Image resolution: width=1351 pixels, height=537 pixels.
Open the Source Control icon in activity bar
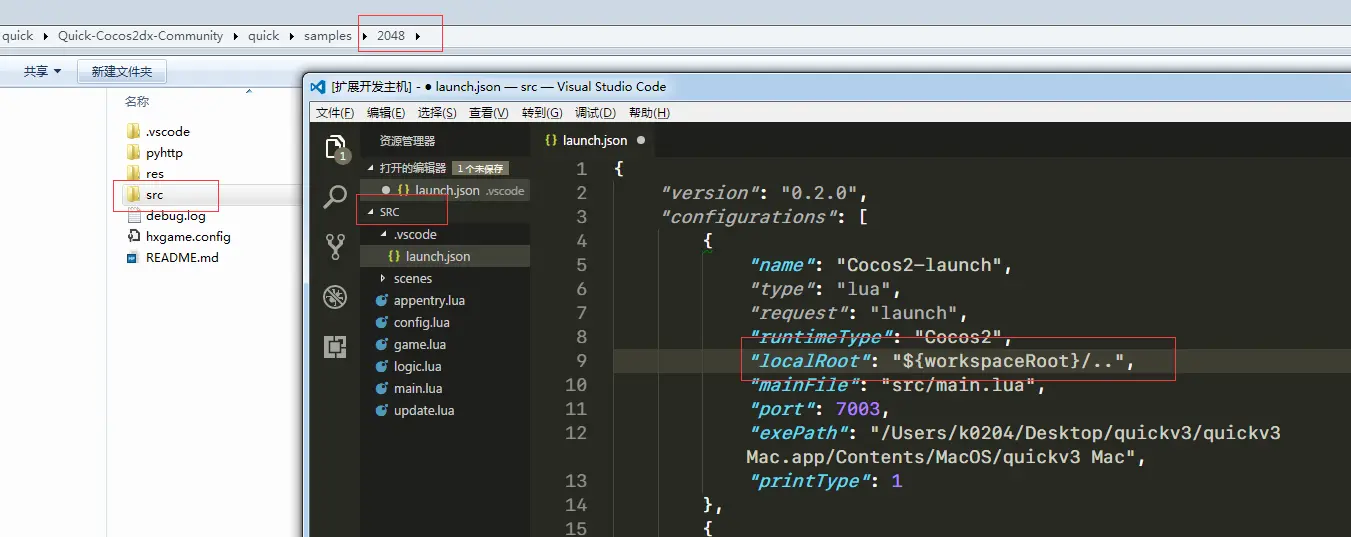[335, 247]
